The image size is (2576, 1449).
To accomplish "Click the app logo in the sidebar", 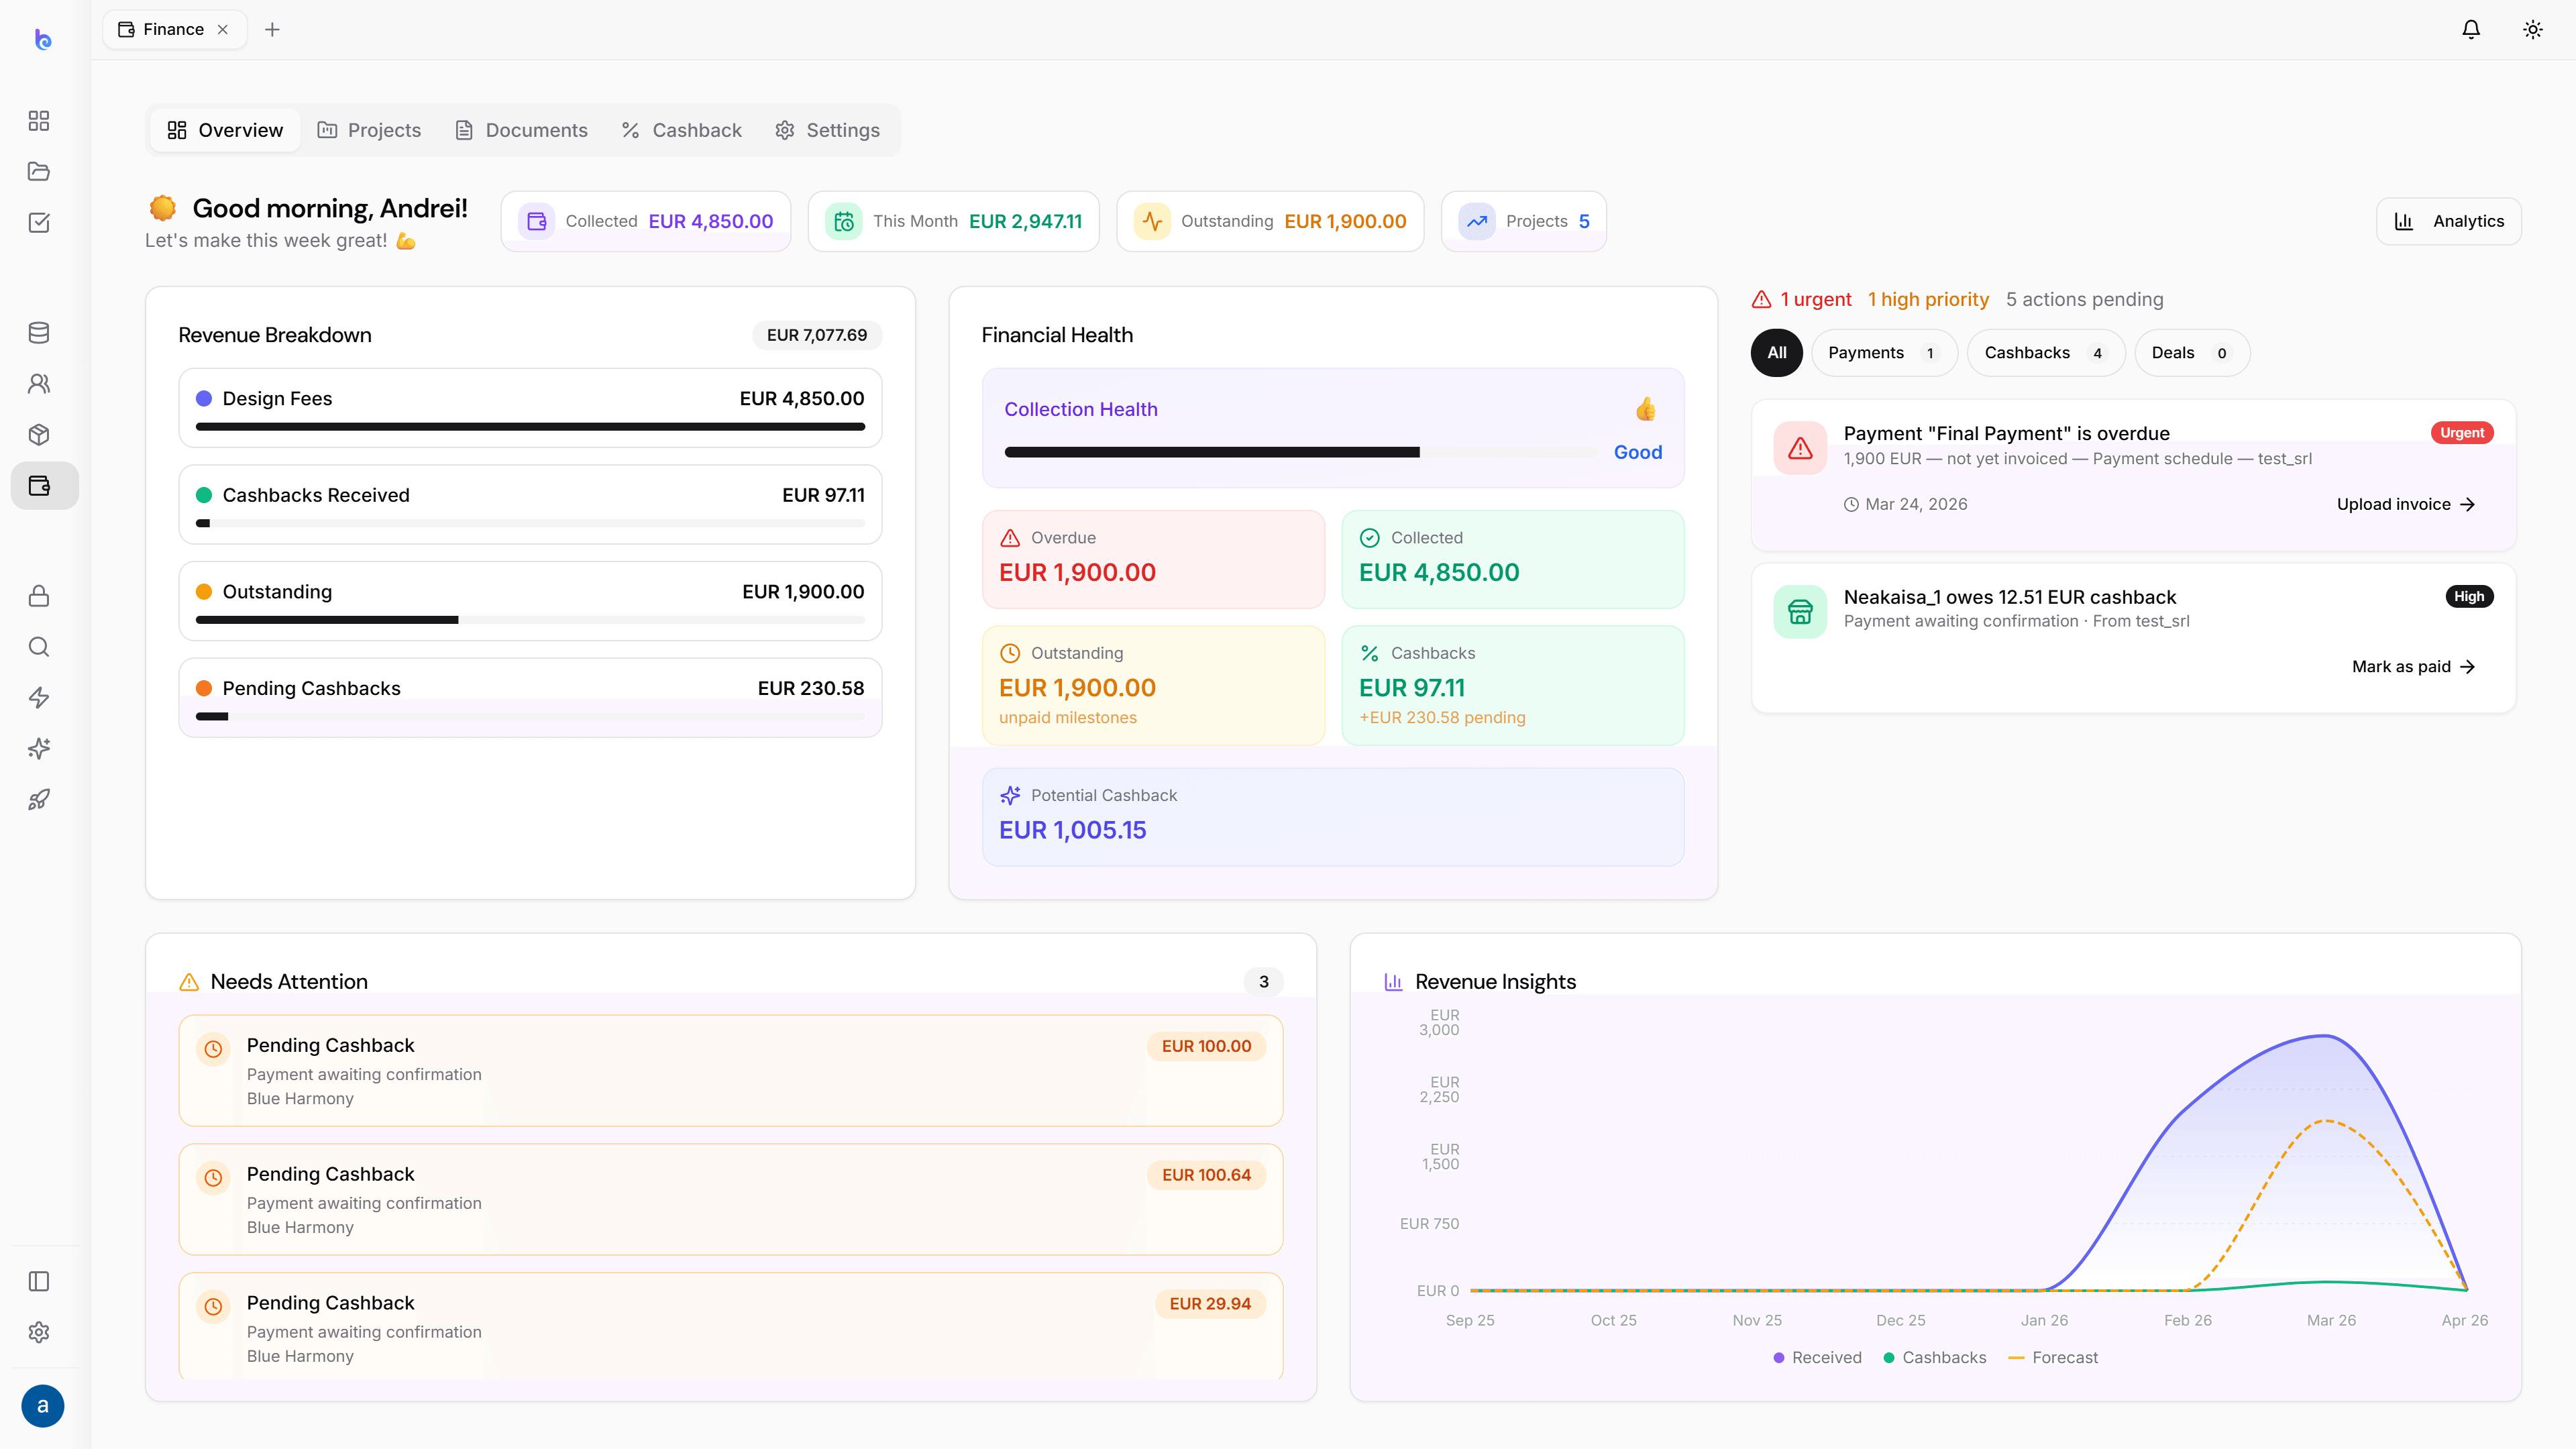I will coord(42,39).
